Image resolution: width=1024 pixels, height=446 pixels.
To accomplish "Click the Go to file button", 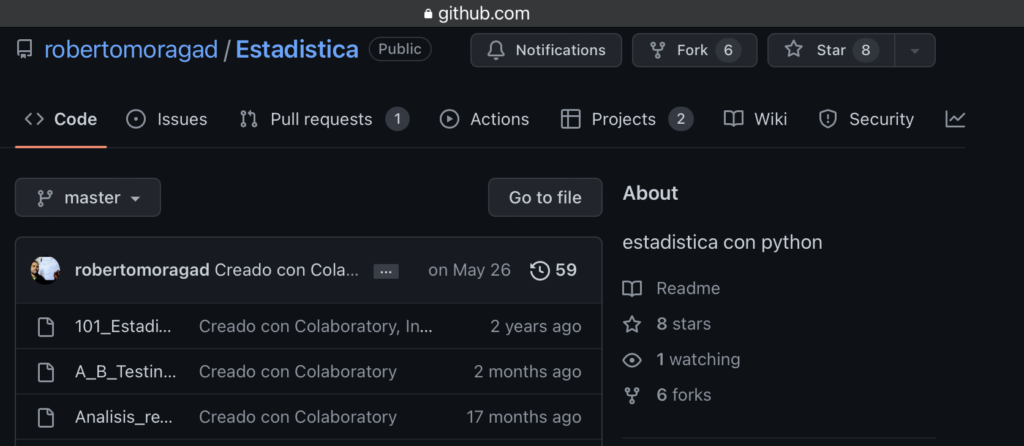I will 545,198.
